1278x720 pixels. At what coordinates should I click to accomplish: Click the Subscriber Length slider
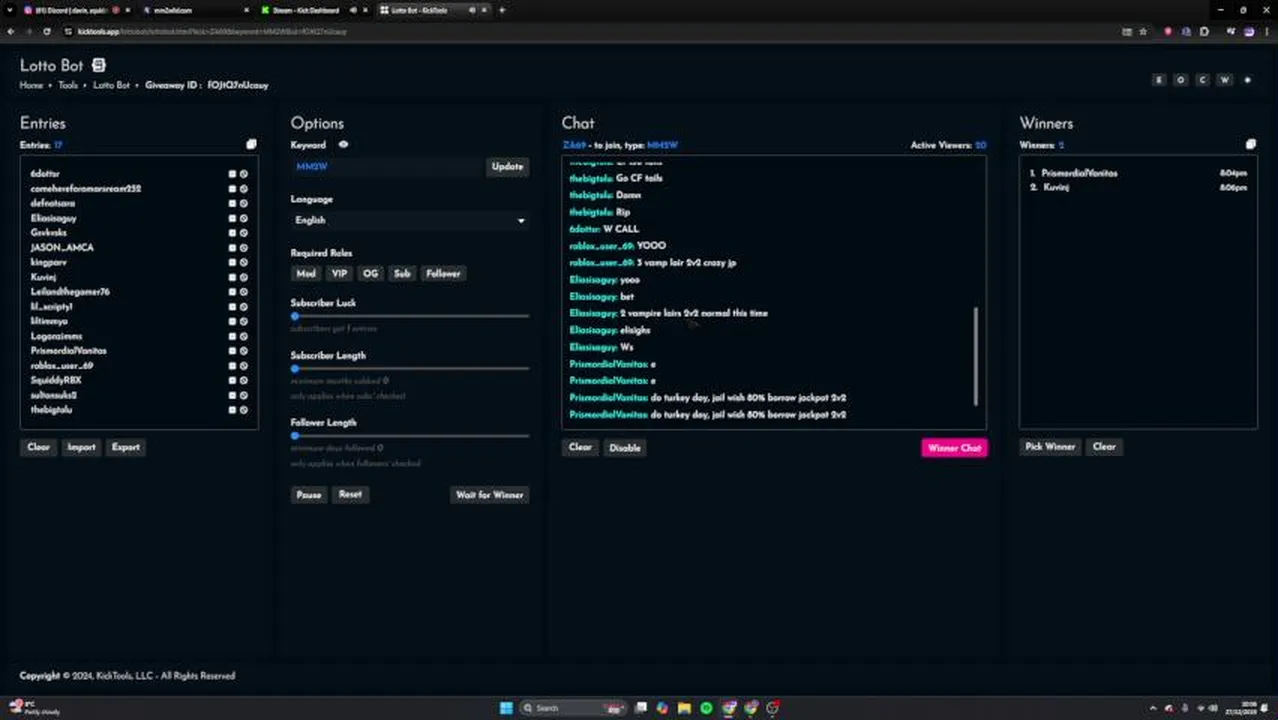410,369
